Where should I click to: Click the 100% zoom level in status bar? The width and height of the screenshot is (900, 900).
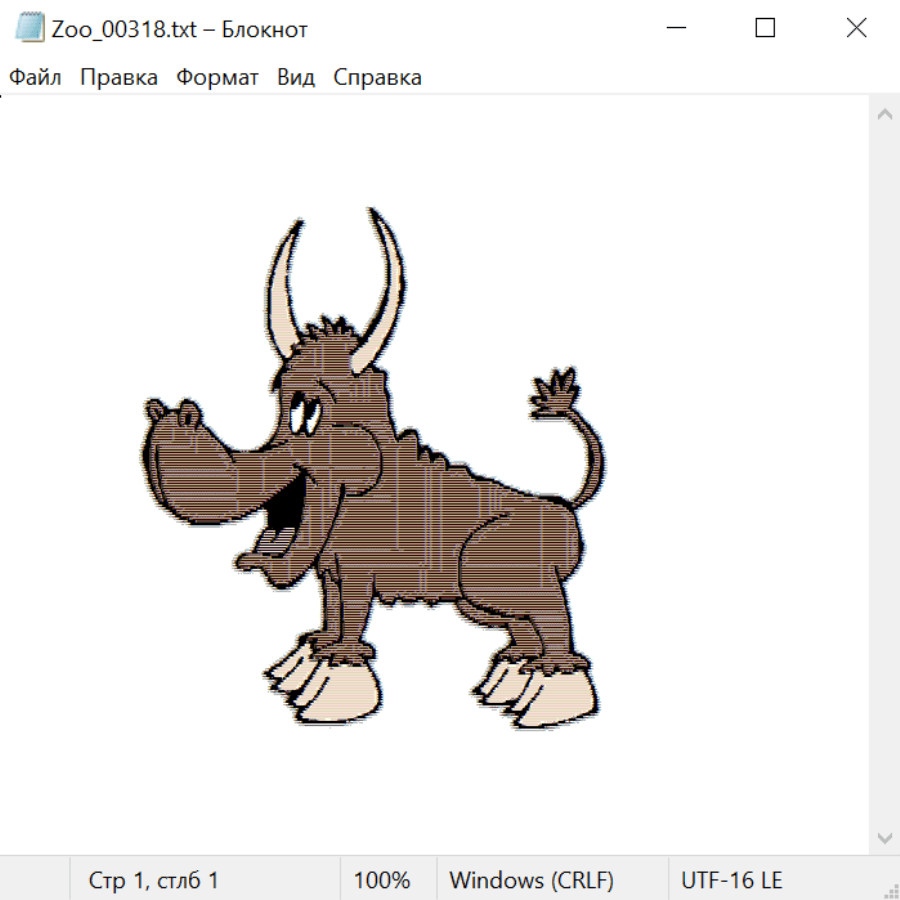pyautogui.click(x=382, y=880)
